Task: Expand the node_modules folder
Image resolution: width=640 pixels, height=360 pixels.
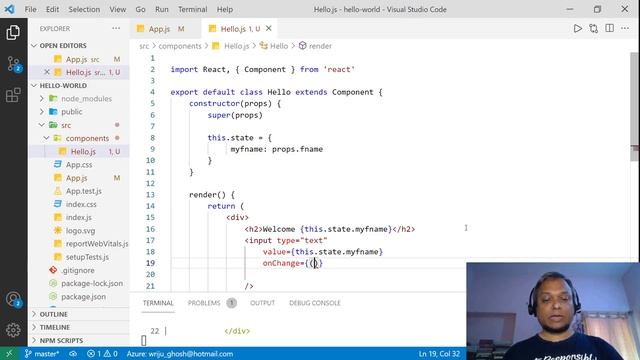Action: click(x=86, y=99)
